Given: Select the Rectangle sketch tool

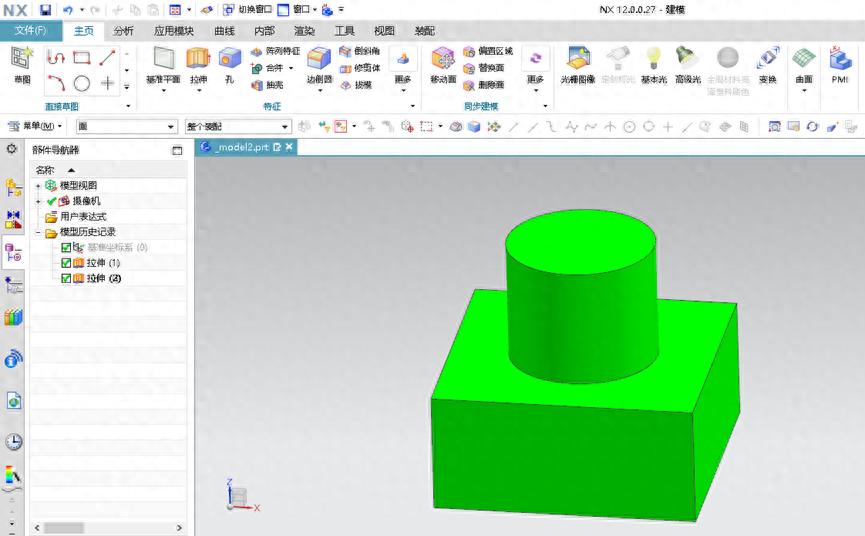Looking at the screenshot, I should pyautogui.click(x=82, y=57).
